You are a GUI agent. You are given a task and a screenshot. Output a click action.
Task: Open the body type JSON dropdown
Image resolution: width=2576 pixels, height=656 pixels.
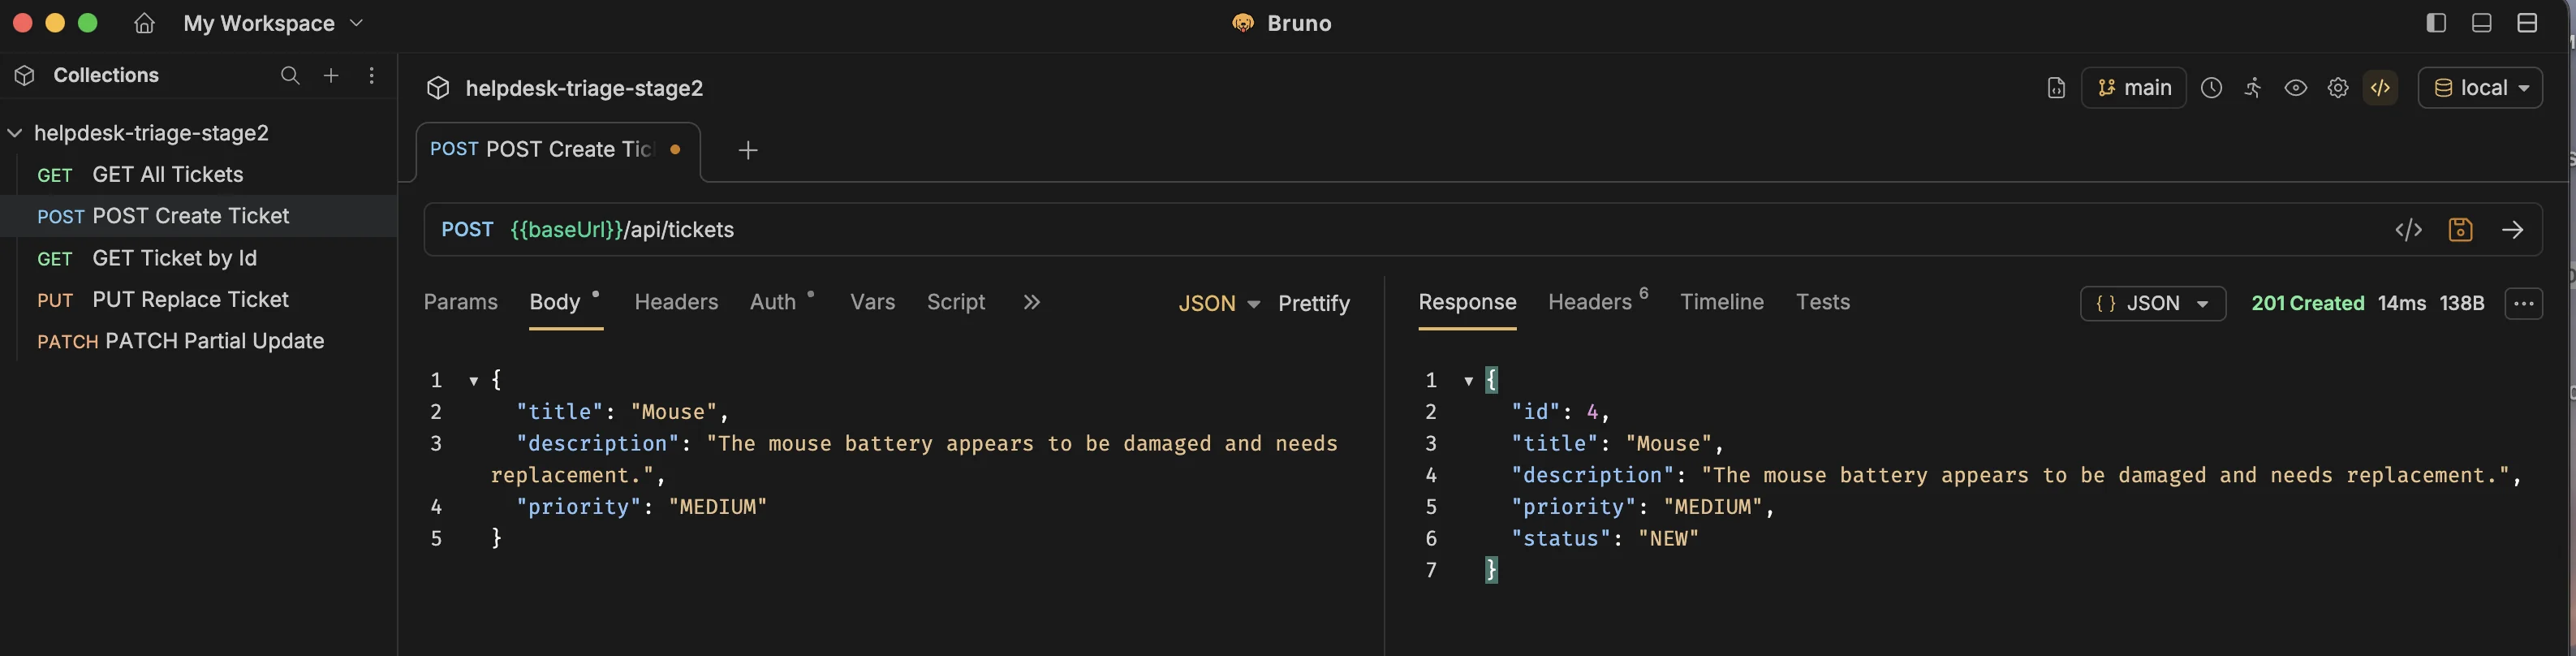click(x=1218, y=303)
